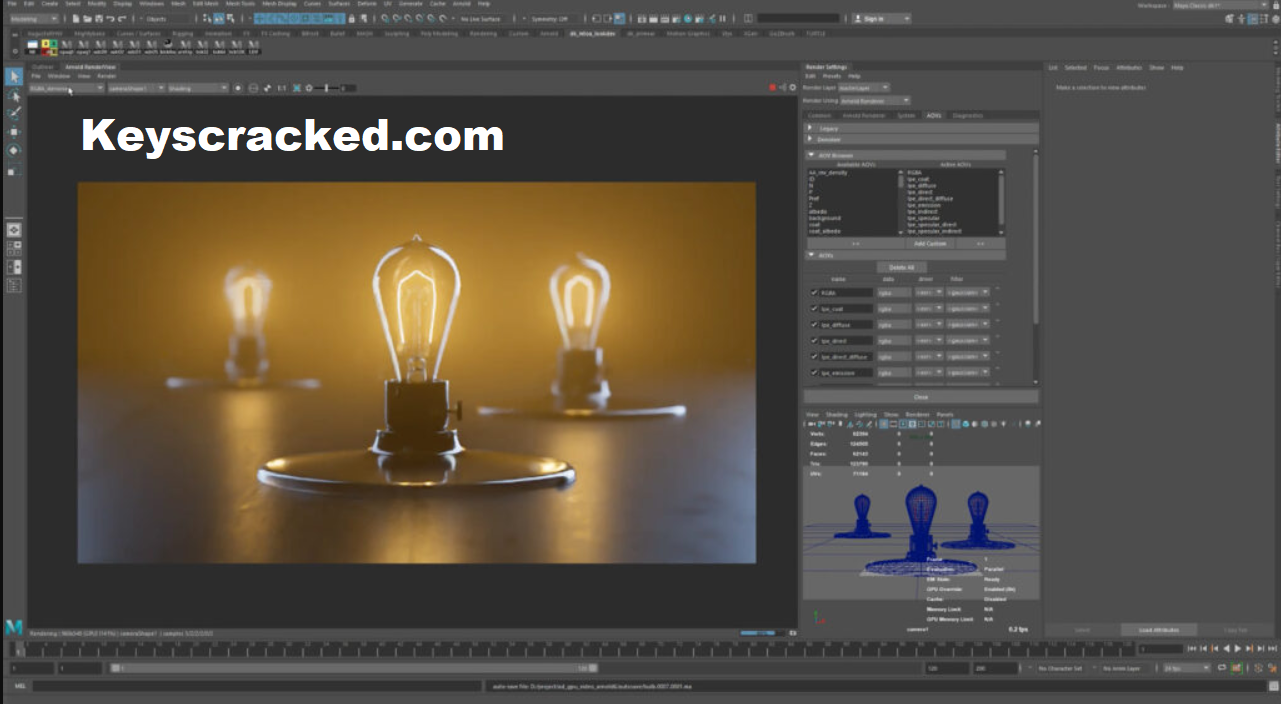Click the first shelf icon under the shelf tabs
1281x704 pixels.
click(33, 45)
